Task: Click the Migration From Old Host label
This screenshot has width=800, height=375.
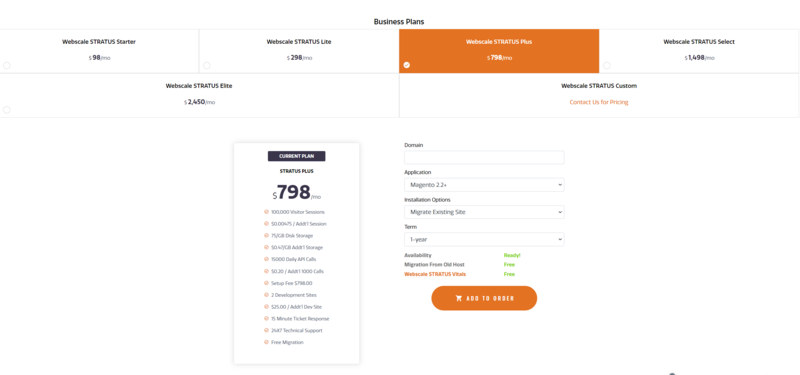Action: pyautogui.click(x=434, y=265)
